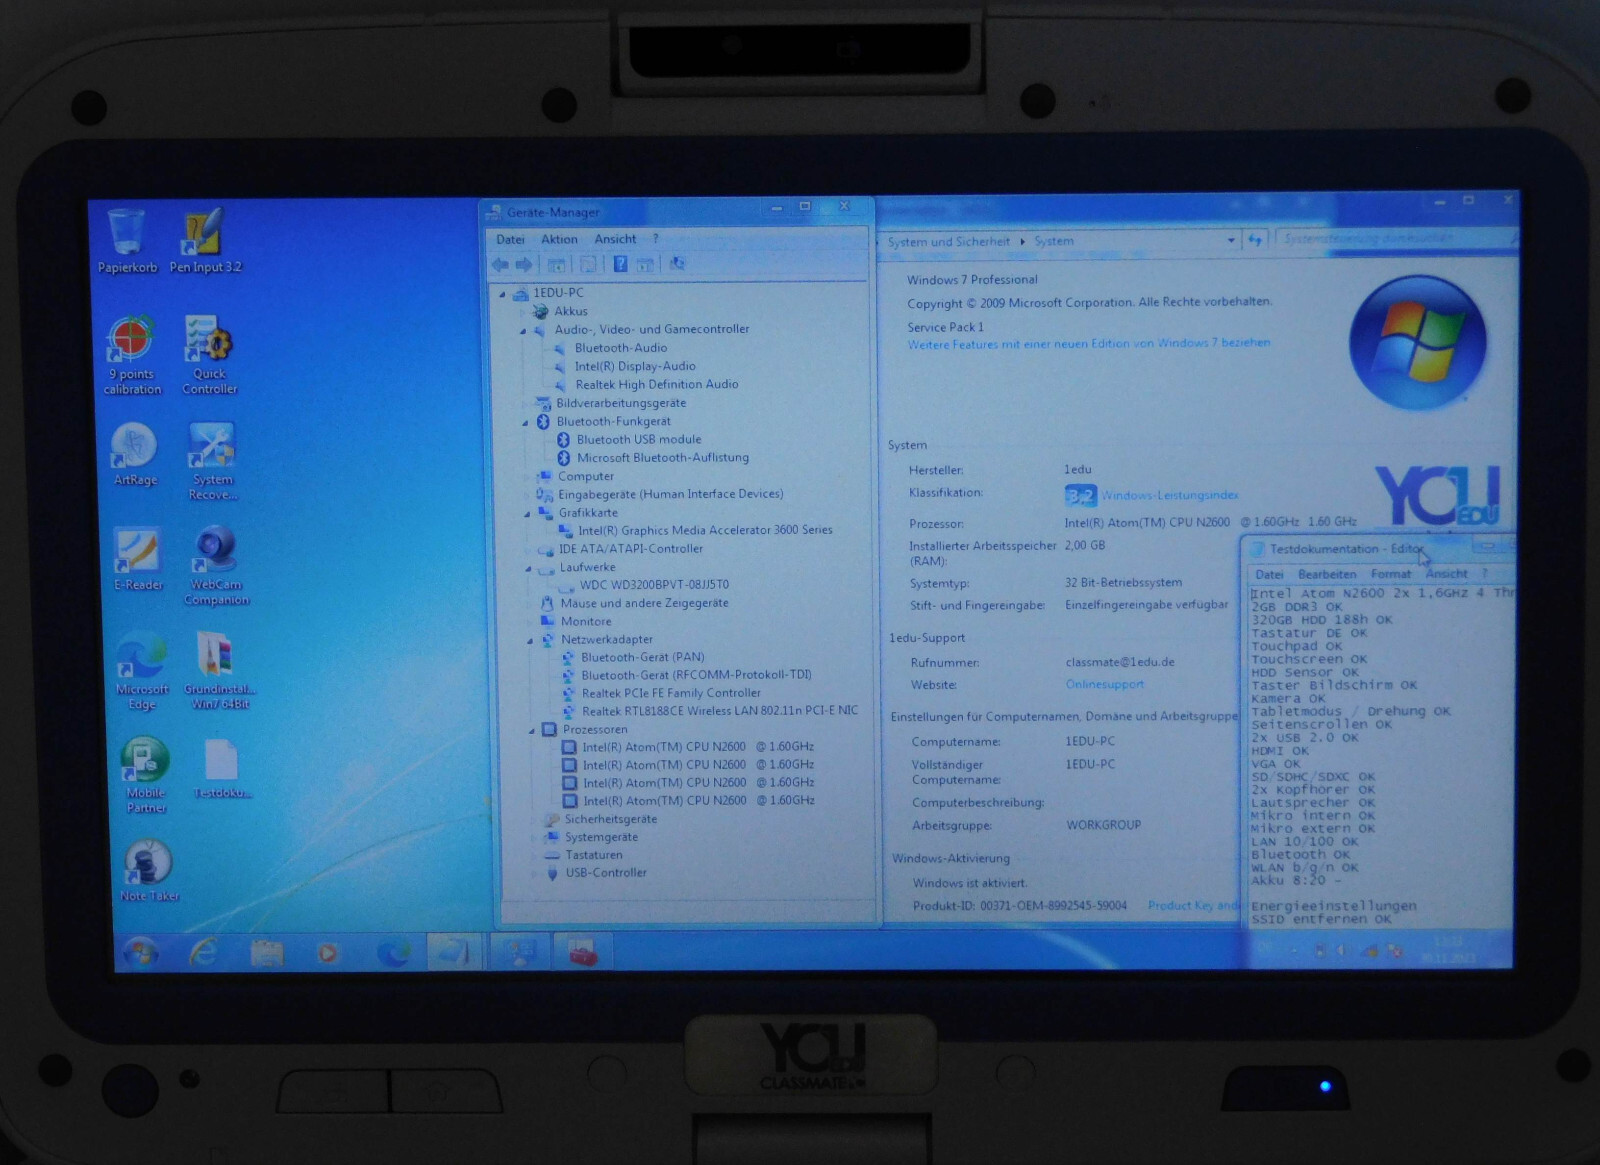
Task: Click the help icon in Geräte-Manager toolbar
Action: click(620, 264)
